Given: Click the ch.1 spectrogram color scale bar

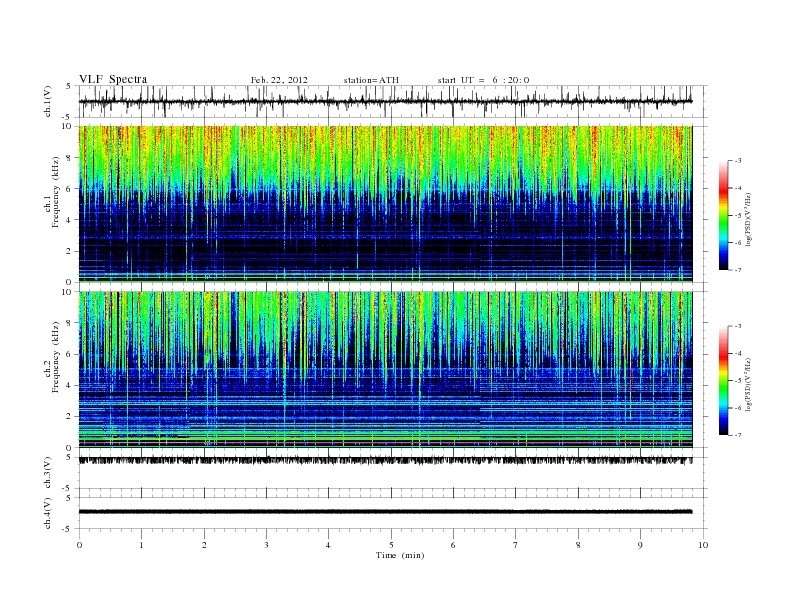Looking at the screenshot, I should click(x=724, y=215).
